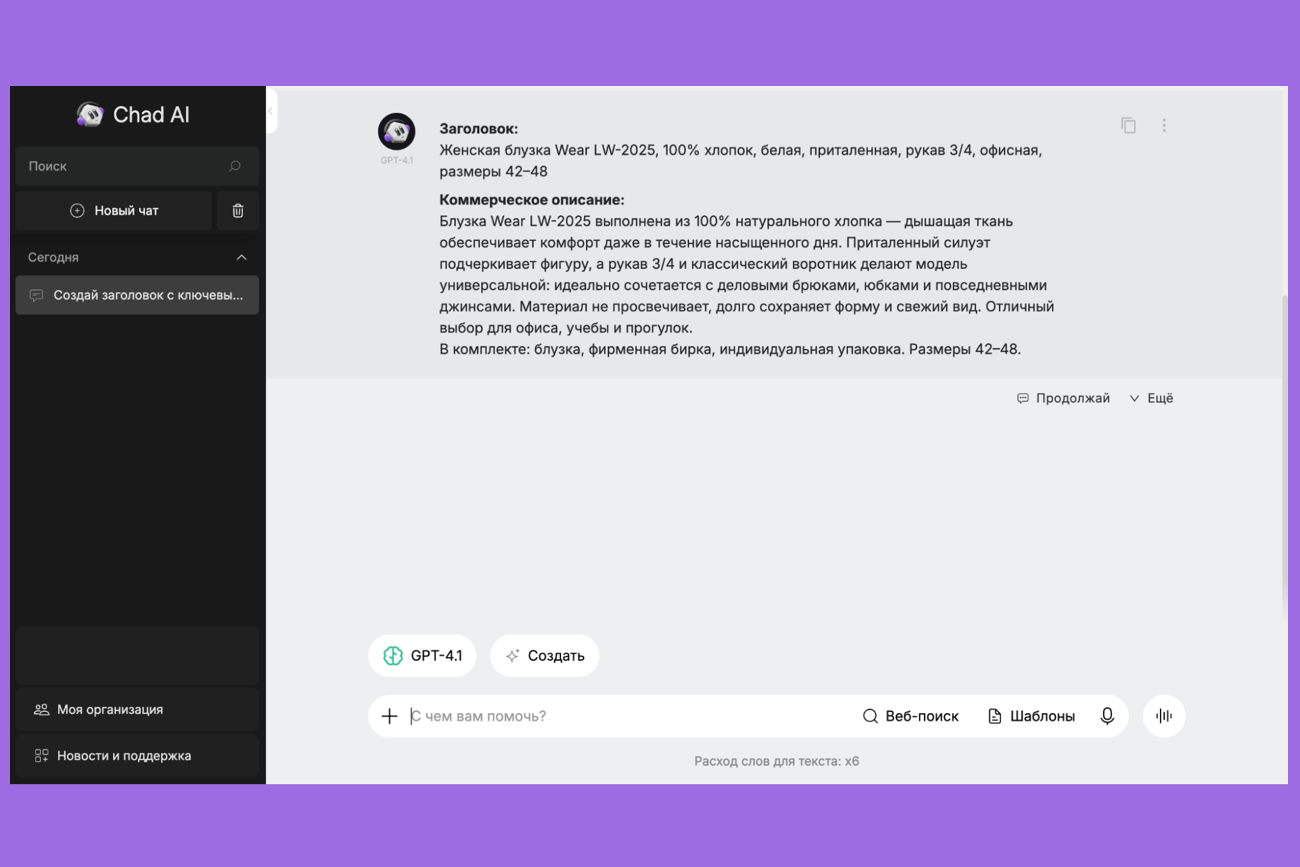1300x867 pixels.
Task: Collapse the Сегодня chat section
Action: coord(241,257)
